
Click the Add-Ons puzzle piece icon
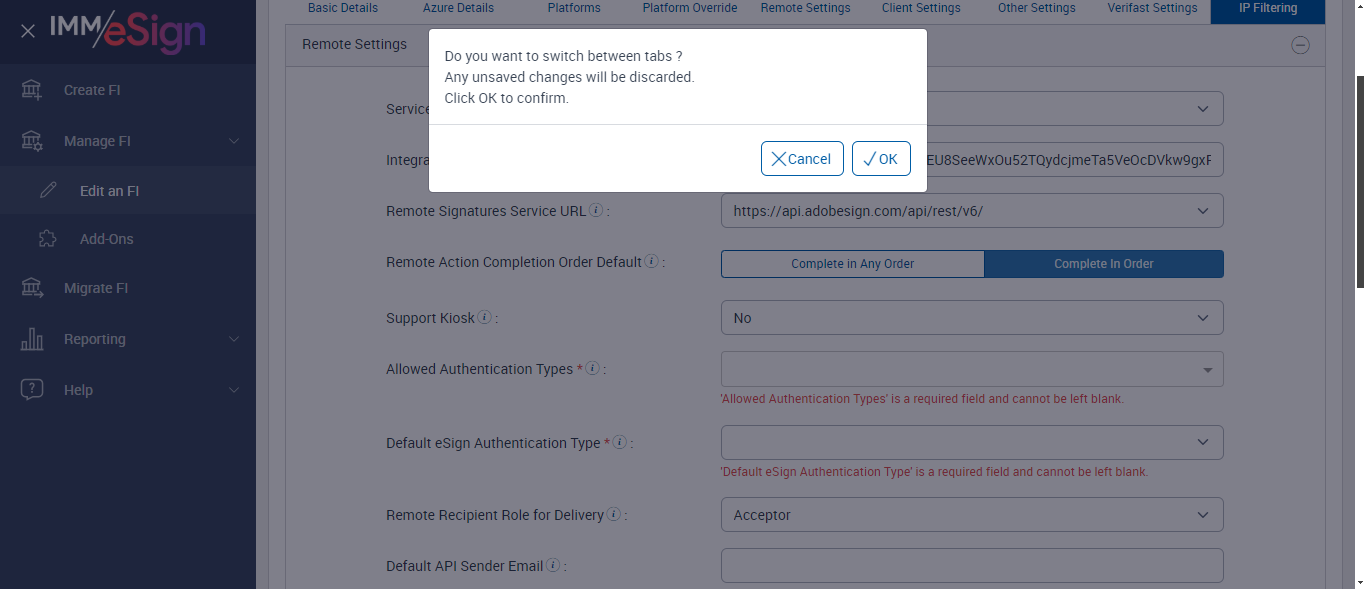(x=48, y=239)
